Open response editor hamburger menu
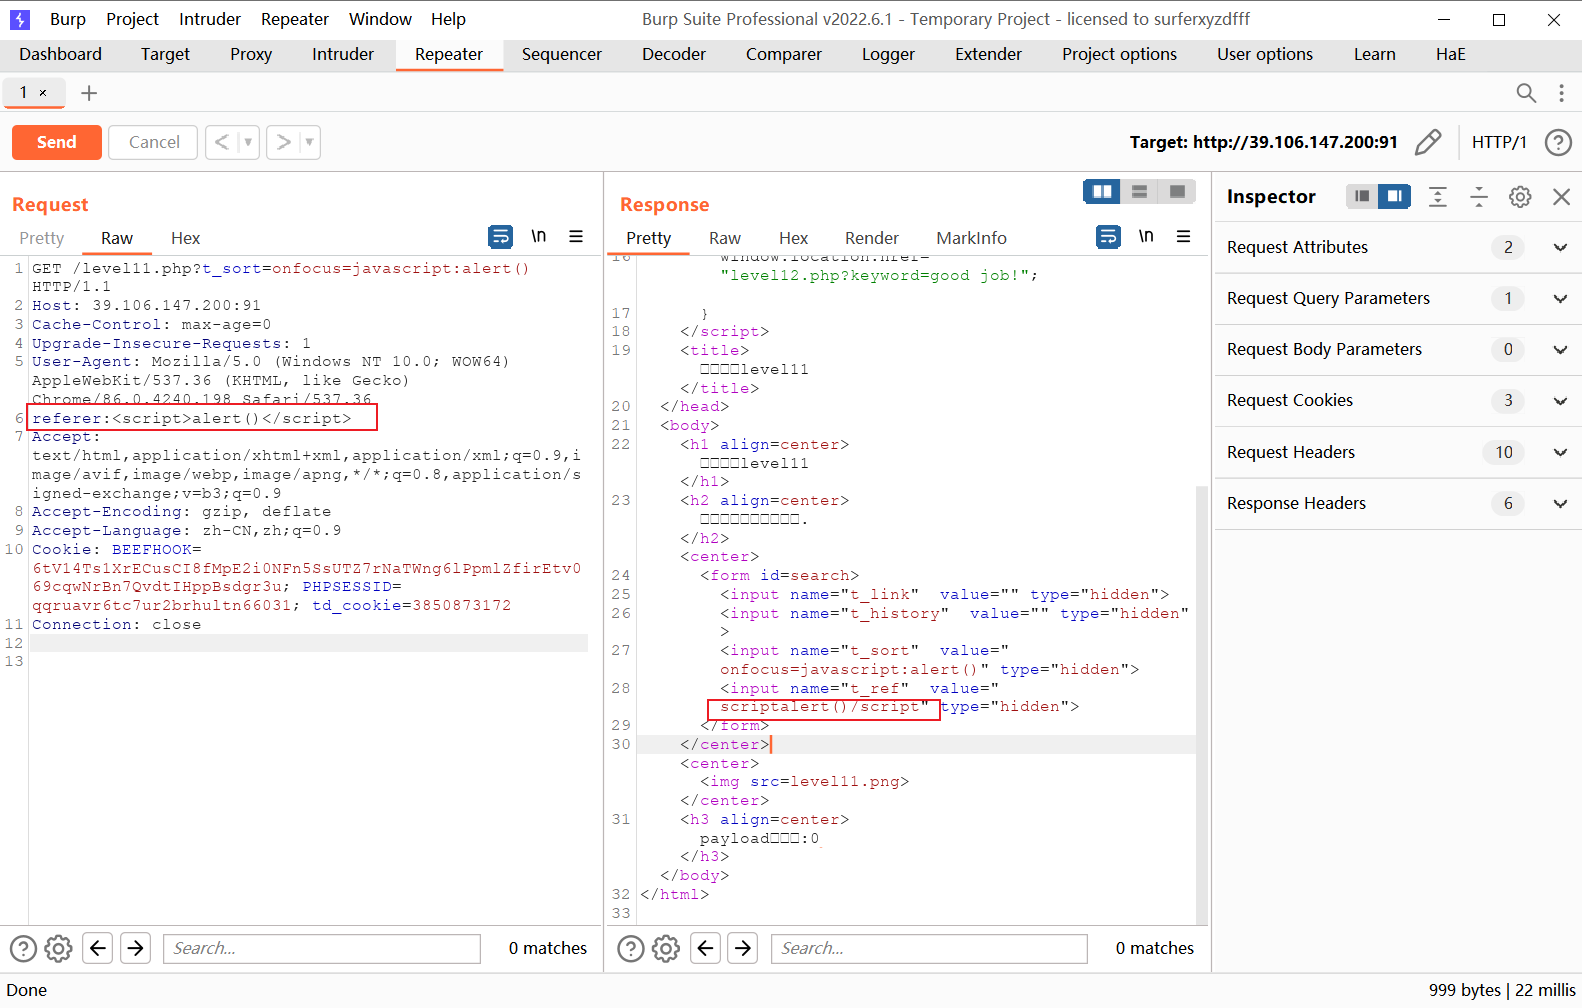The height and width of the screenshot is (1008, 1582). click(x=1184, y=237)
